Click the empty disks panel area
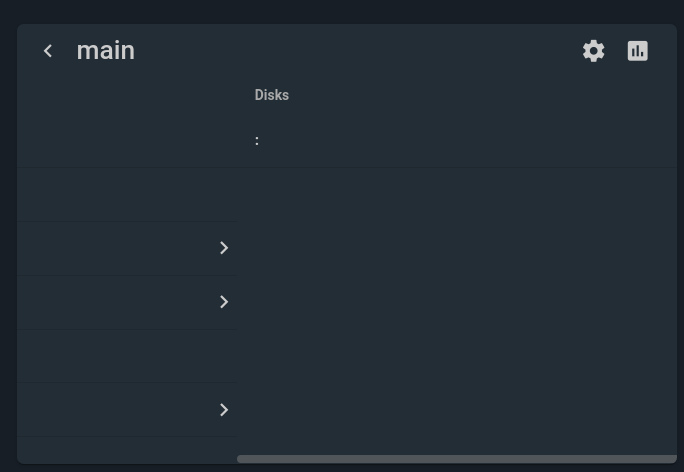 click(x=456, y=310)
